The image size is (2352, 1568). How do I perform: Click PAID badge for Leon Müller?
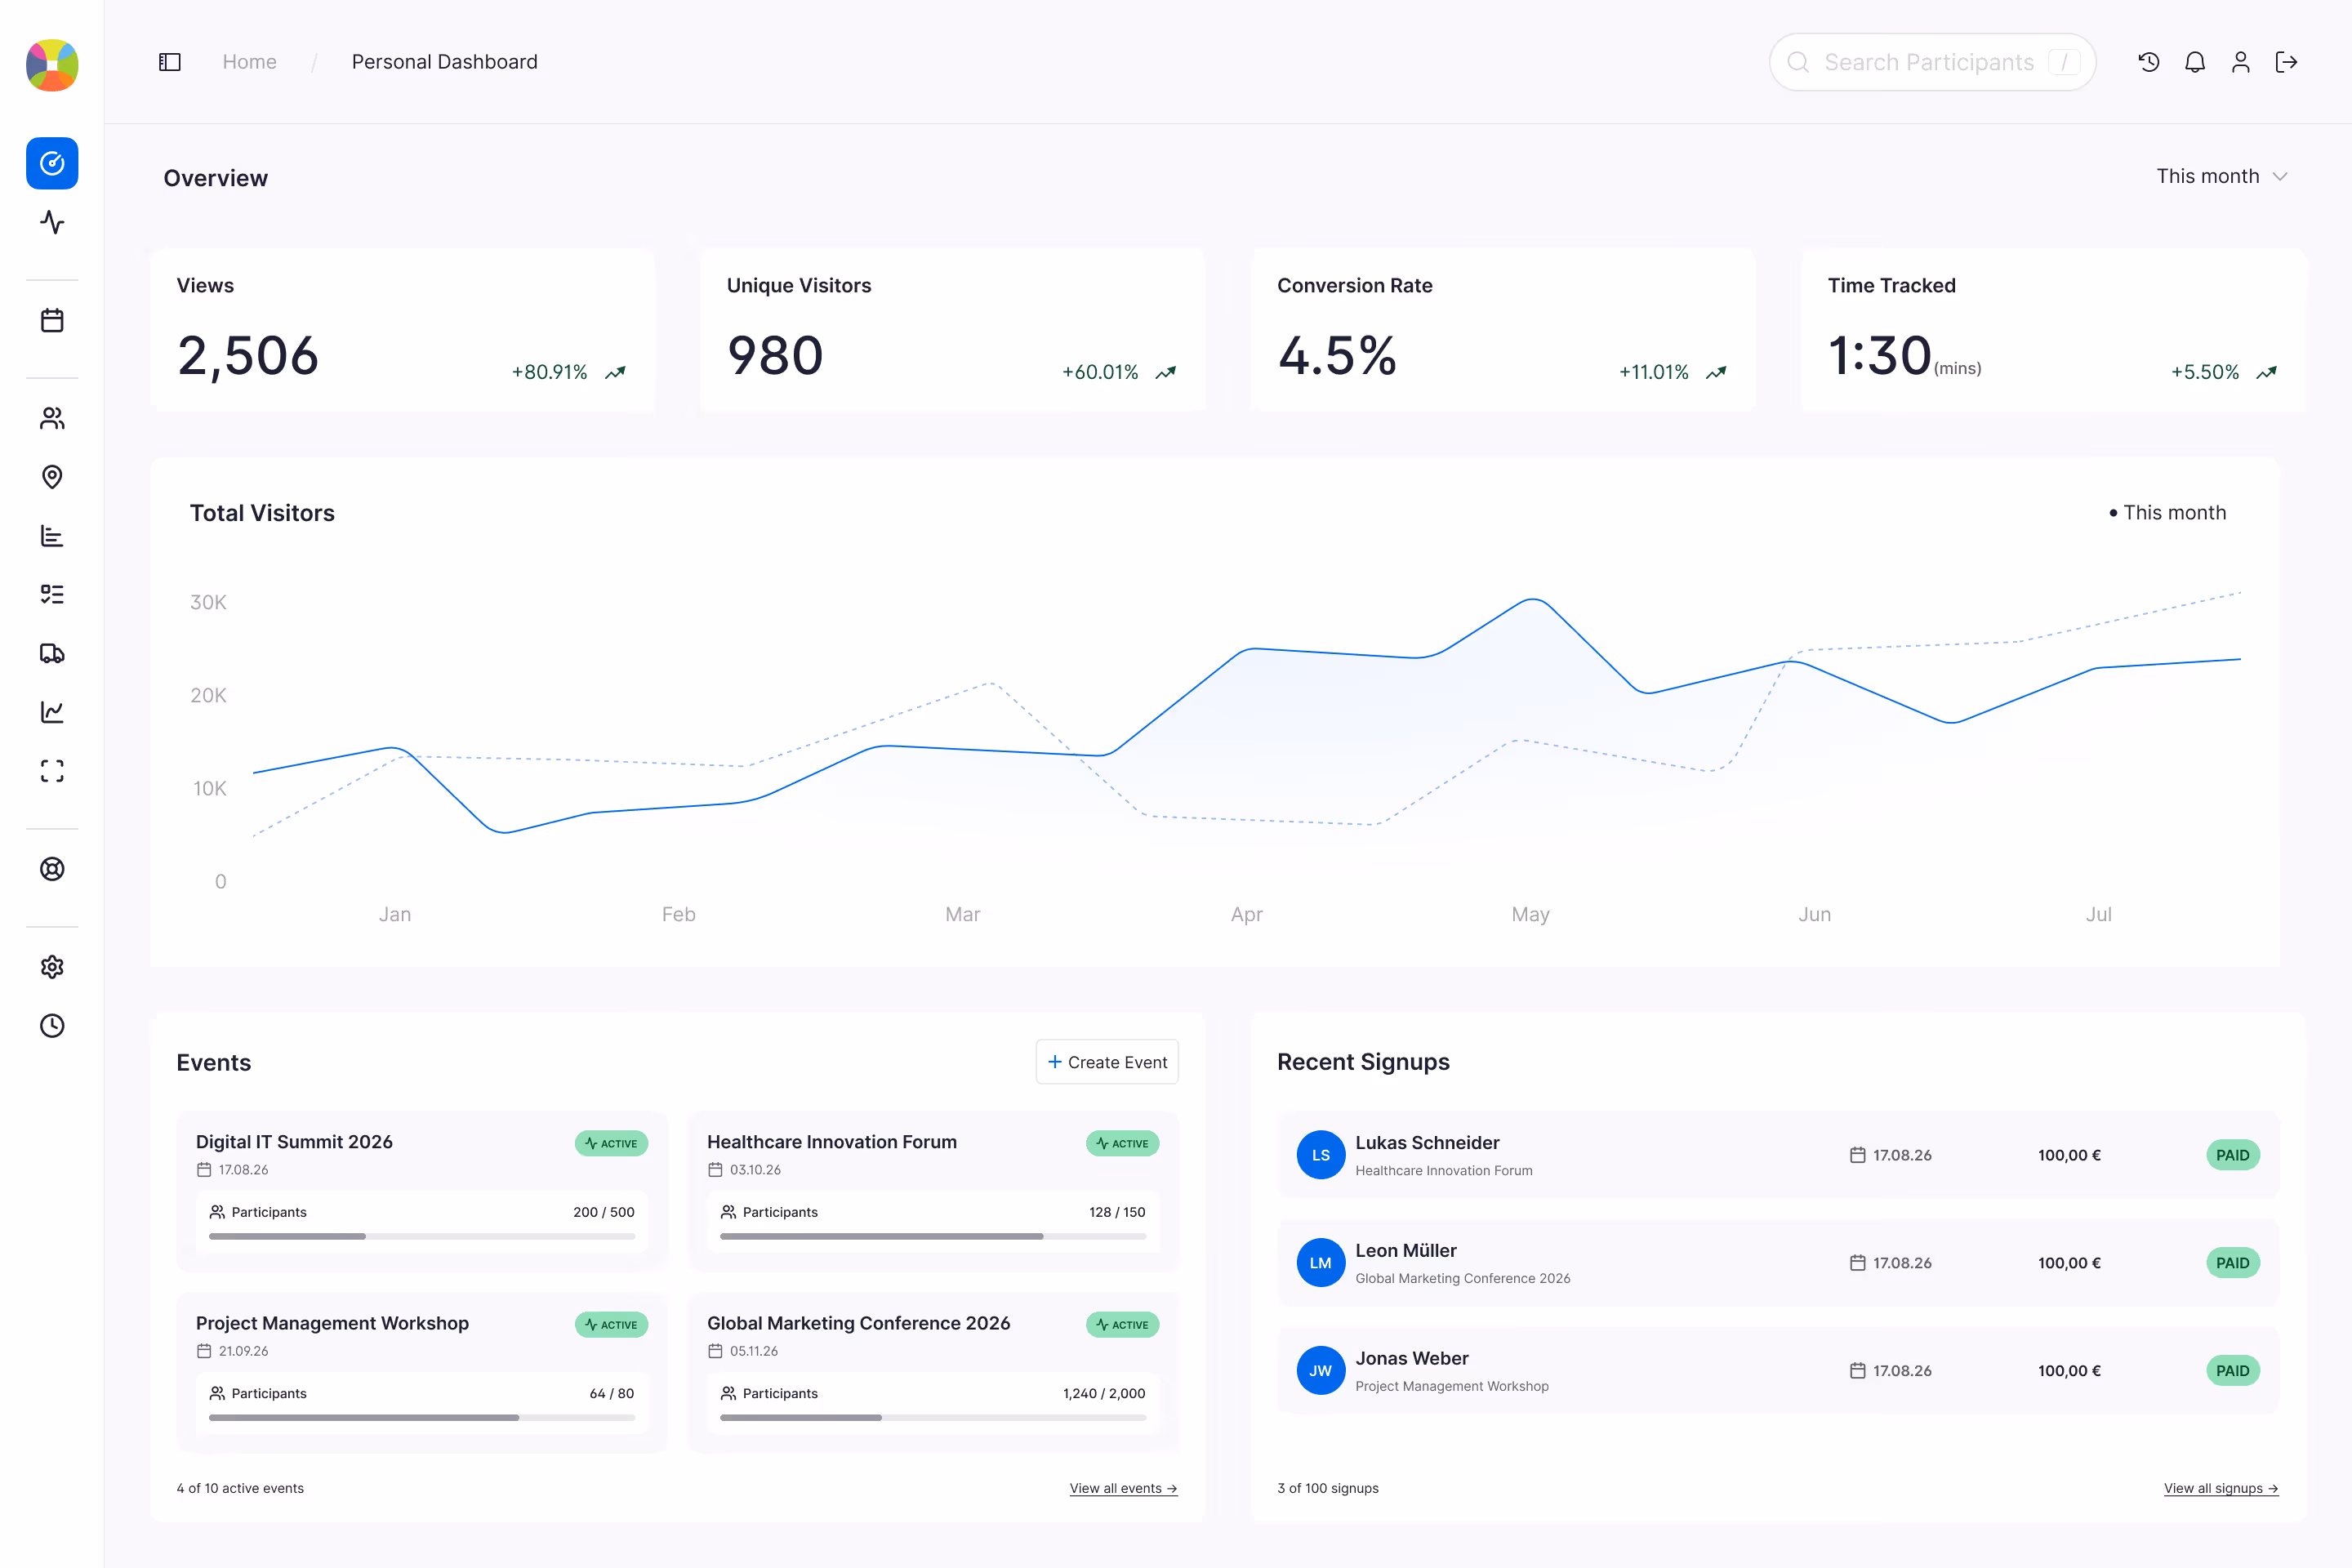point(2232,1263)
